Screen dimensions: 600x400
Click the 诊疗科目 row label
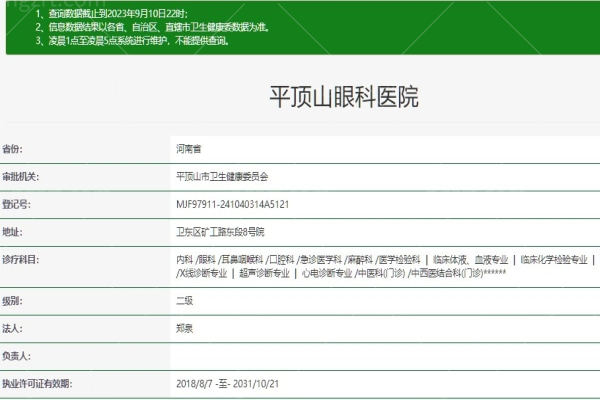click(20, 259)
